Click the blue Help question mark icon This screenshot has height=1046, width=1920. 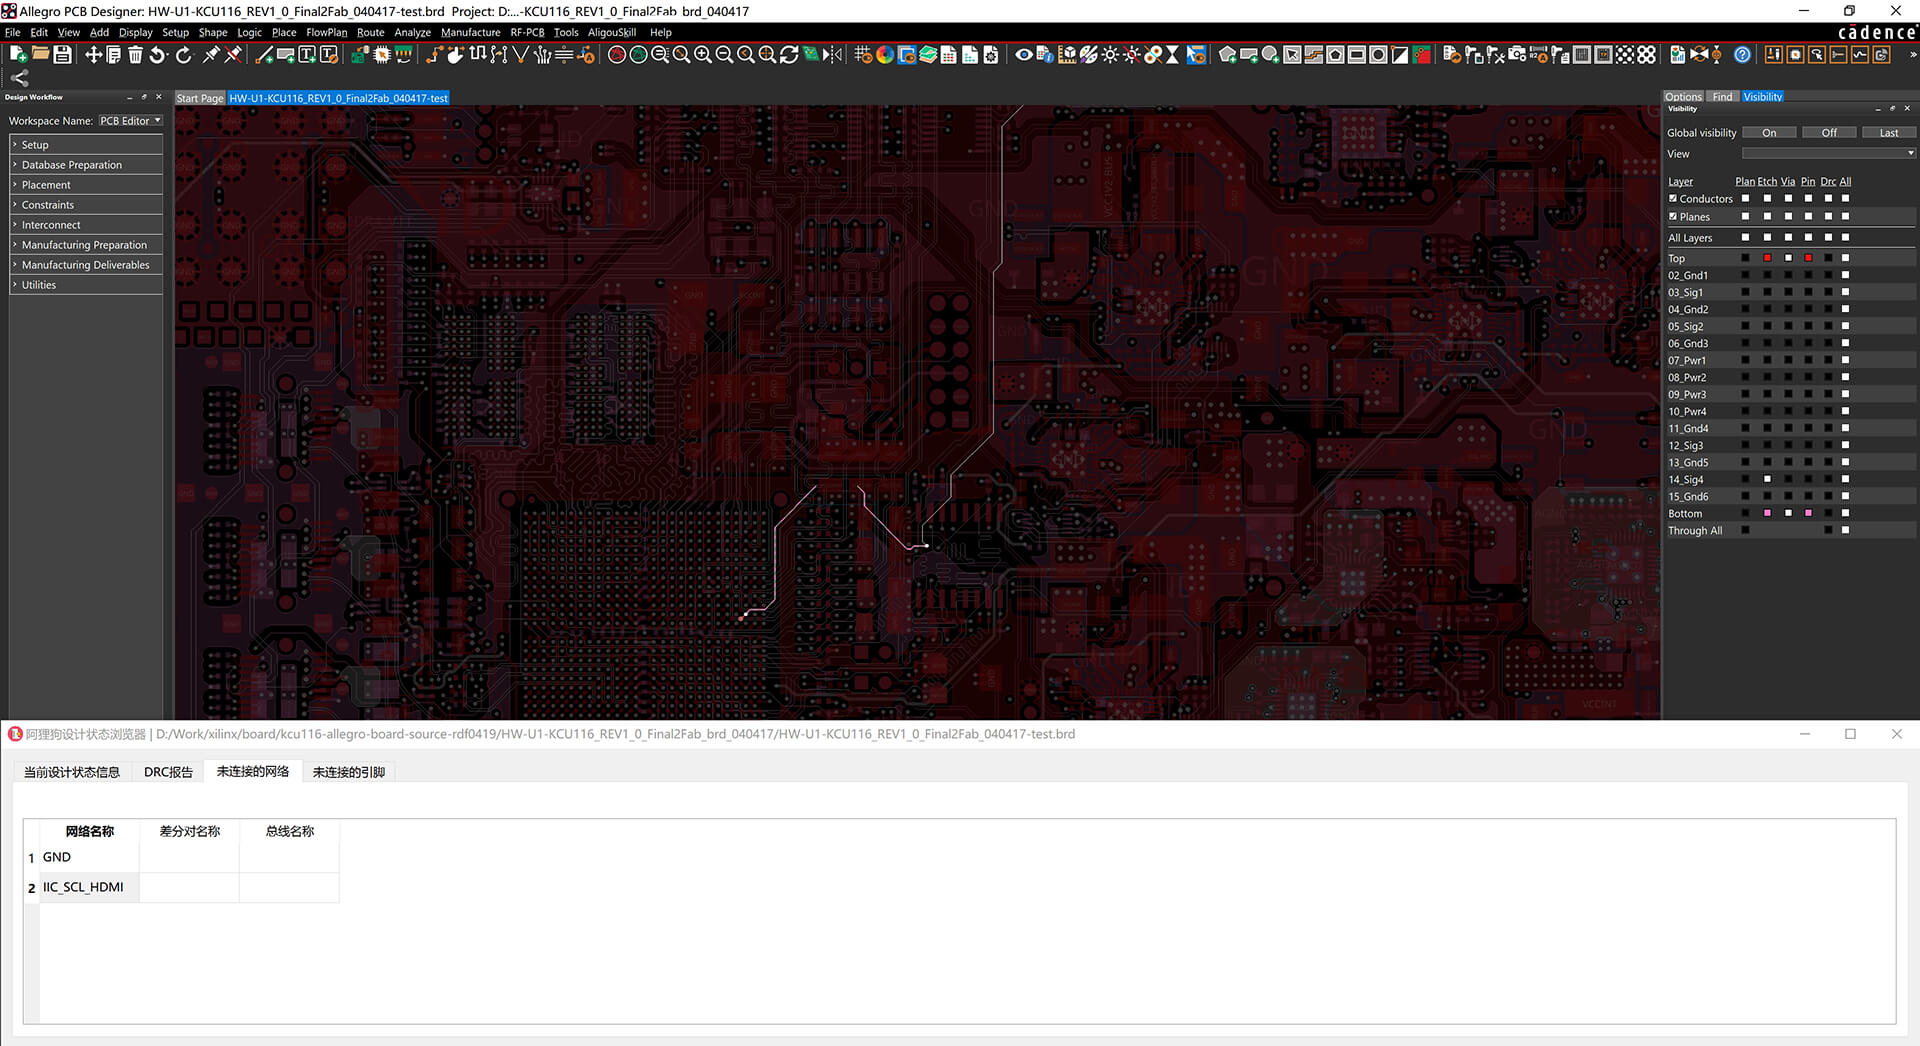coord(1742,54)
